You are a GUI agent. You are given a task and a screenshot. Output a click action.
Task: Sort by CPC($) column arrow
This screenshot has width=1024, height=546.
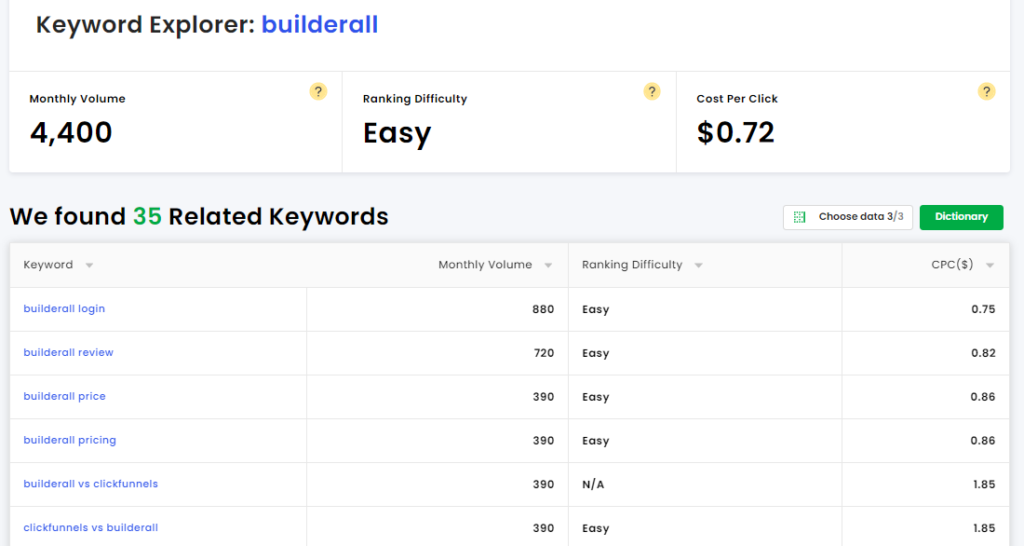tap(990, 265)
